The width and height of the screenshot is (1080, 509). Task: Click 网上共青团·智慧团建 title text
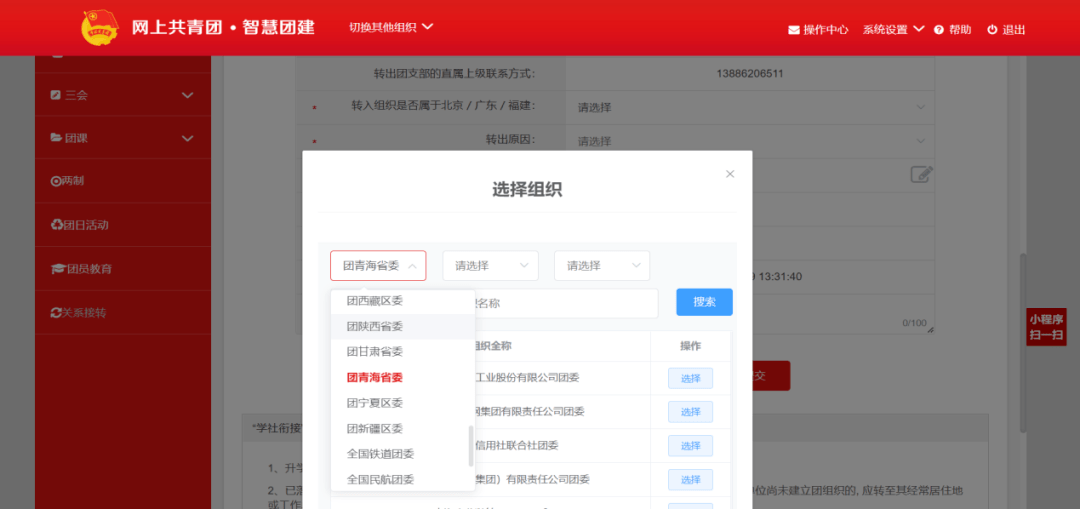click(223, 28)
